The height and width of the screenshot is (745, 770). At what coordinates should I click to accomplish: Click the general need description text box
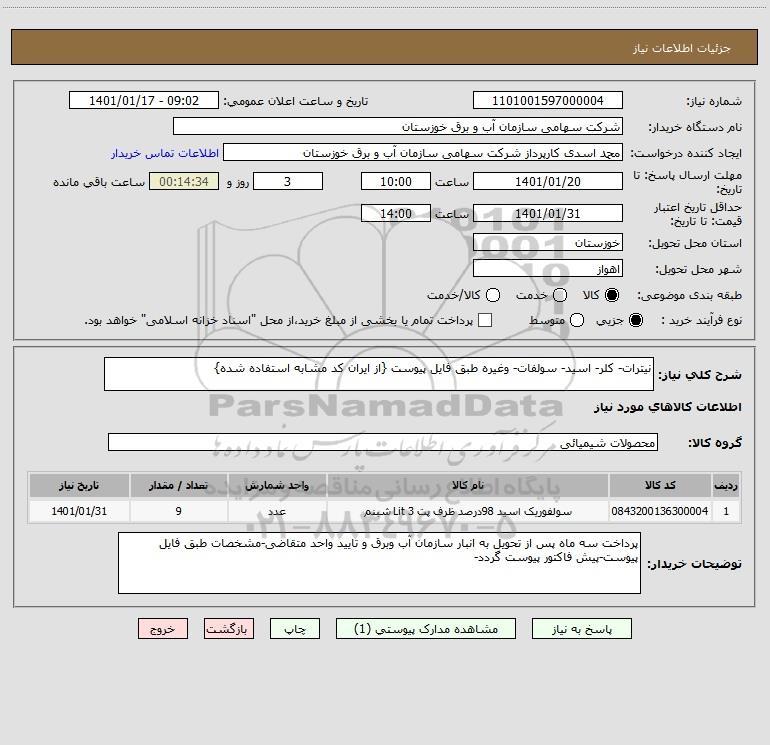[x=379, y=374]
